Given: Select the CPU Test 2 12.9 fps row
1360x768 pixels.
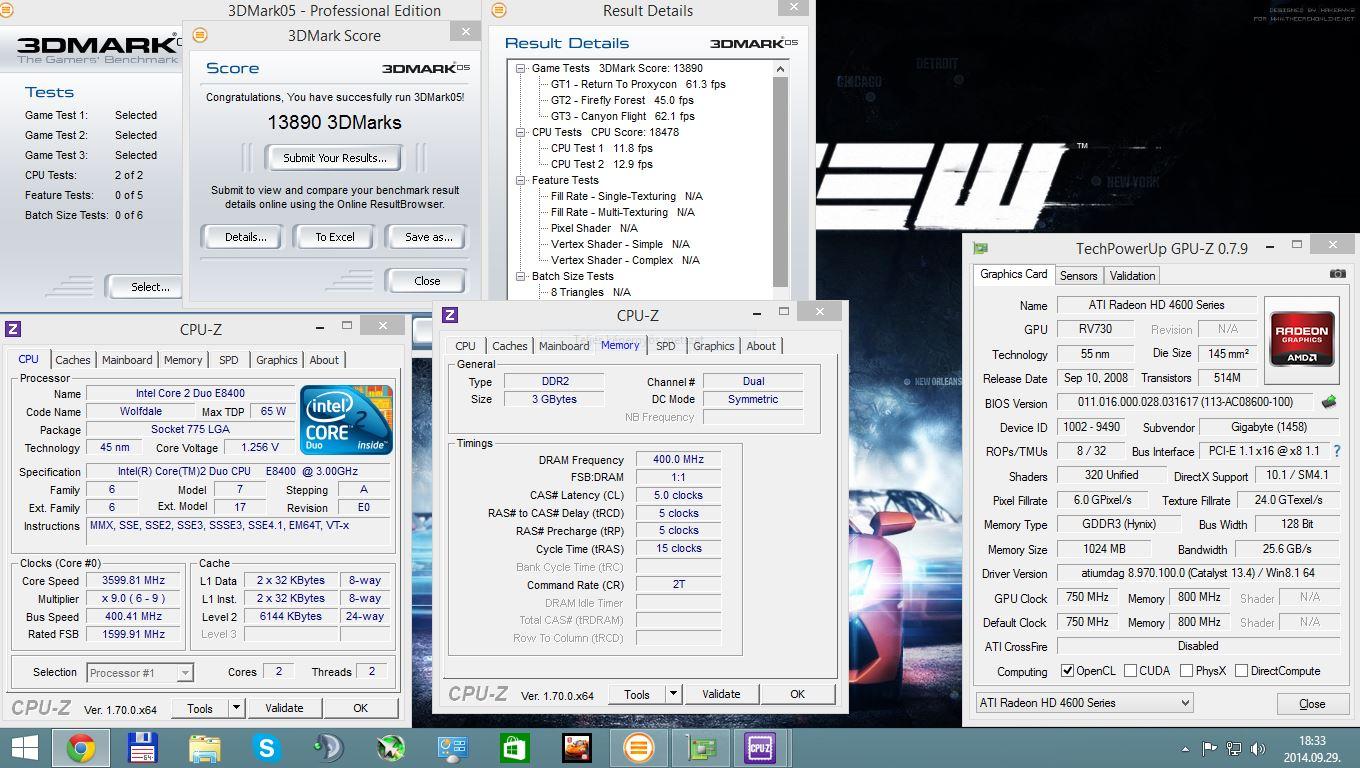Looking at the screenshot, I should [x=602, y=164].
